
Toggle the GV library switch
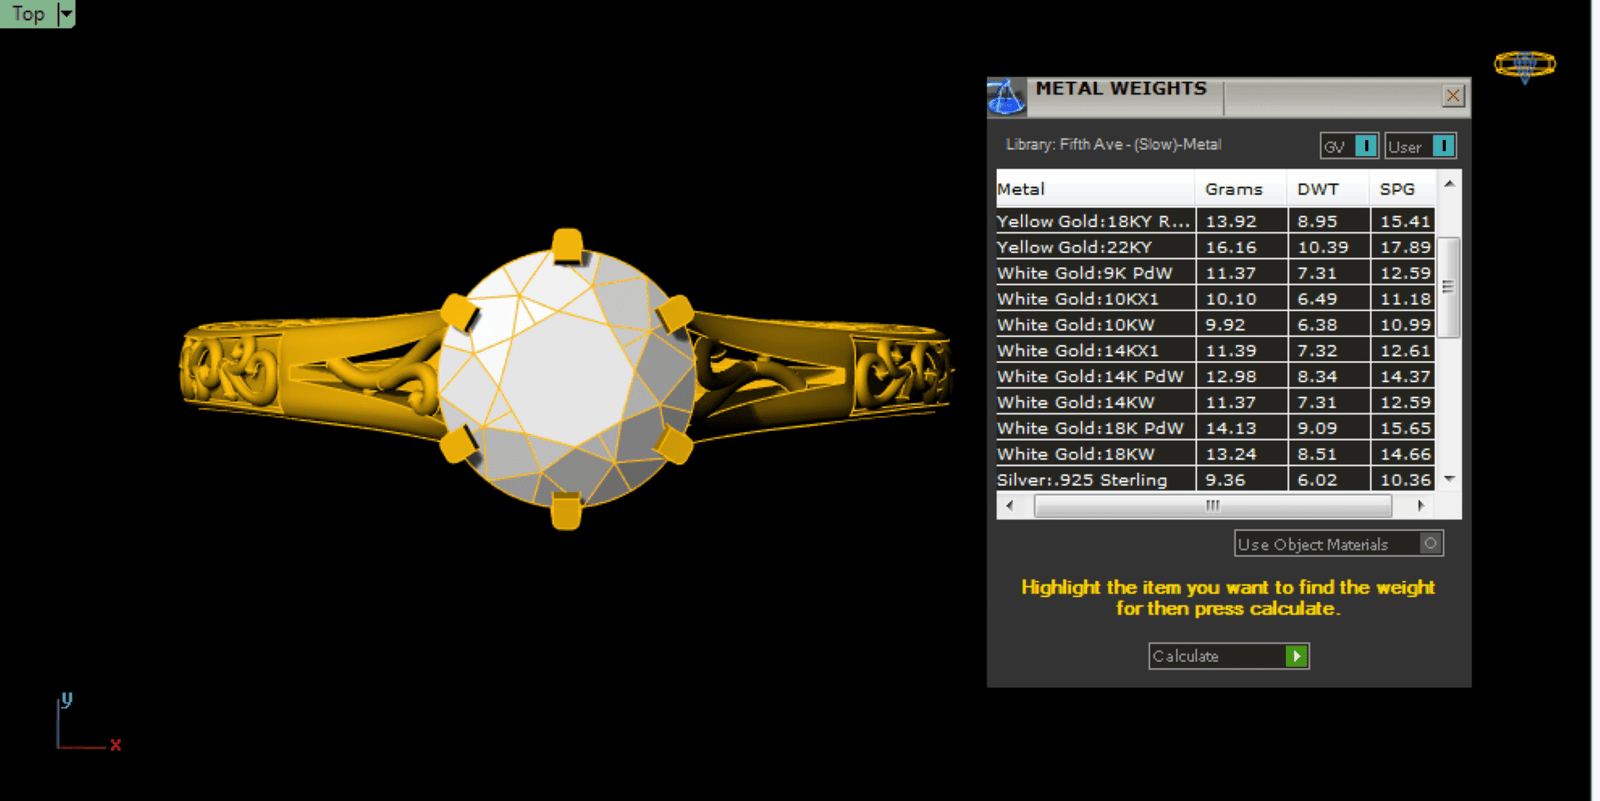tap(1365, 146)
